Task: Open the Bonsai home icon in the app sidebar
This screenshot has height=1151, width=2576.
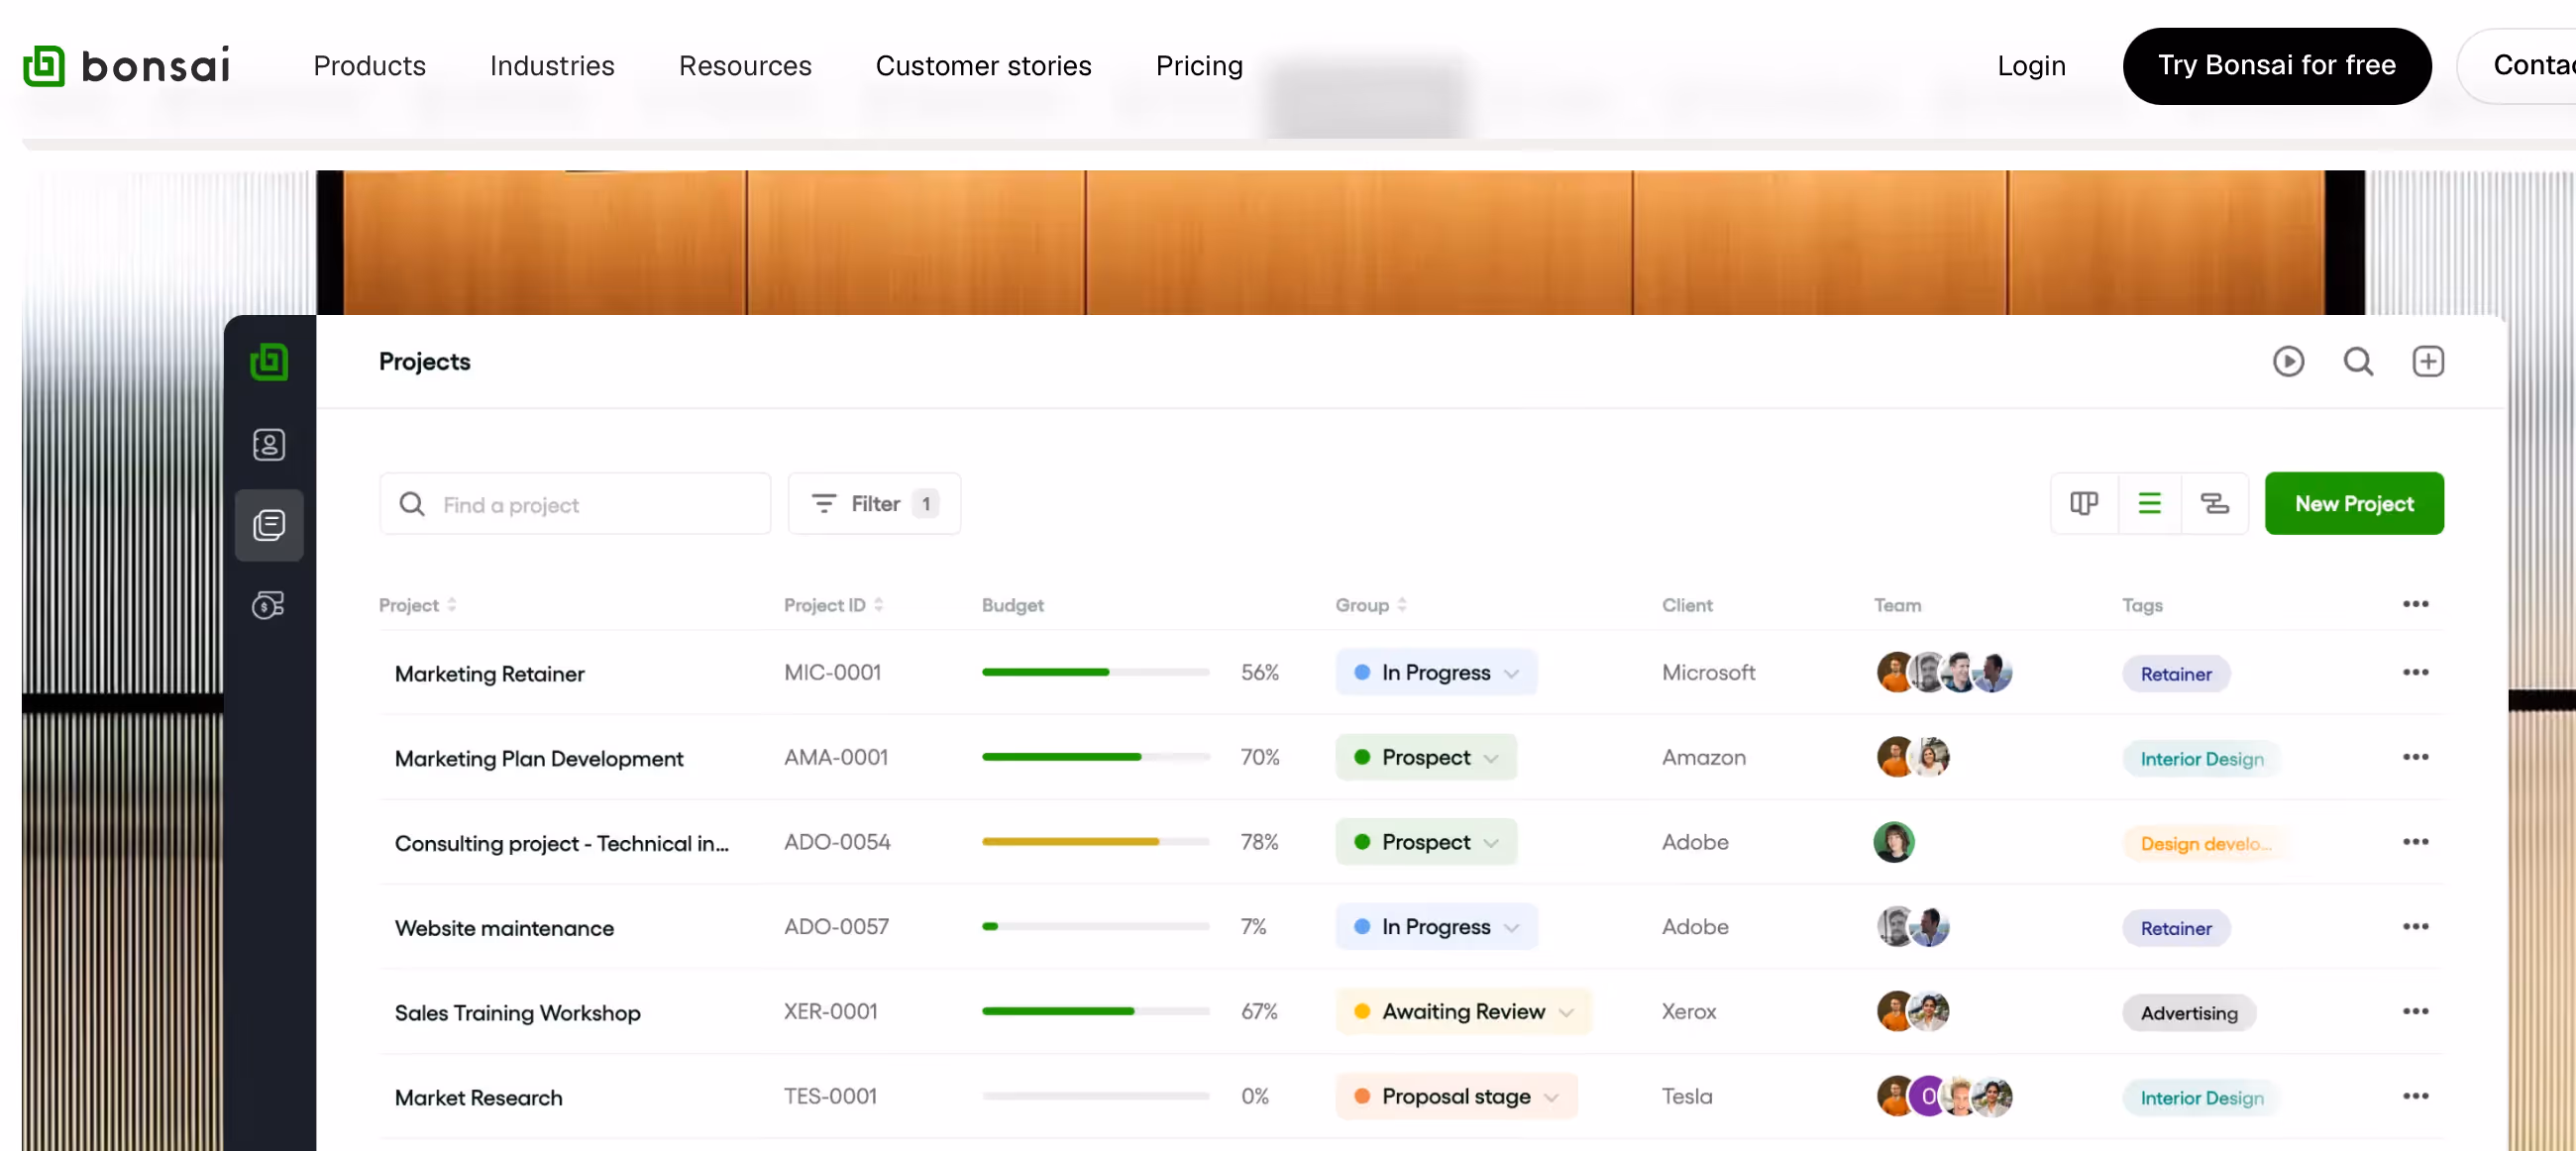Action: click(x=269, y=361)
